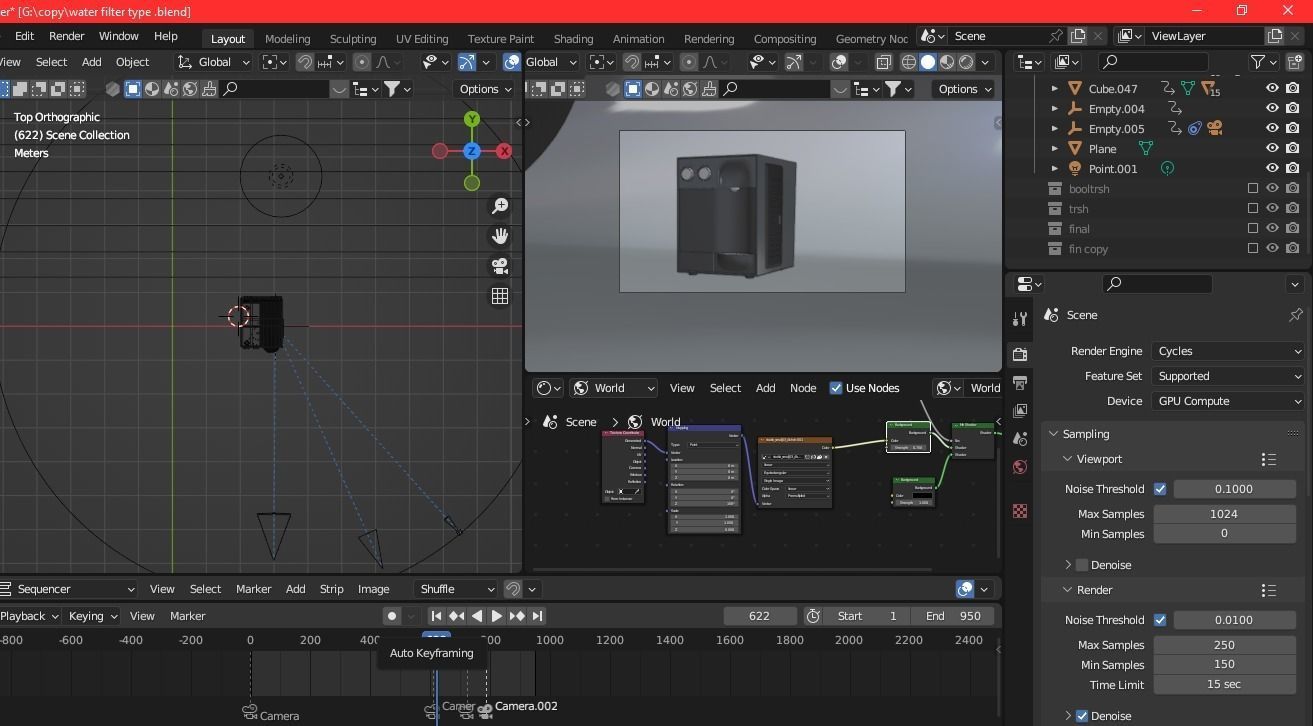Hide the Plane object in outliner
The height and width of the screenshot is (726, 1313).
tap(1272, 148)
